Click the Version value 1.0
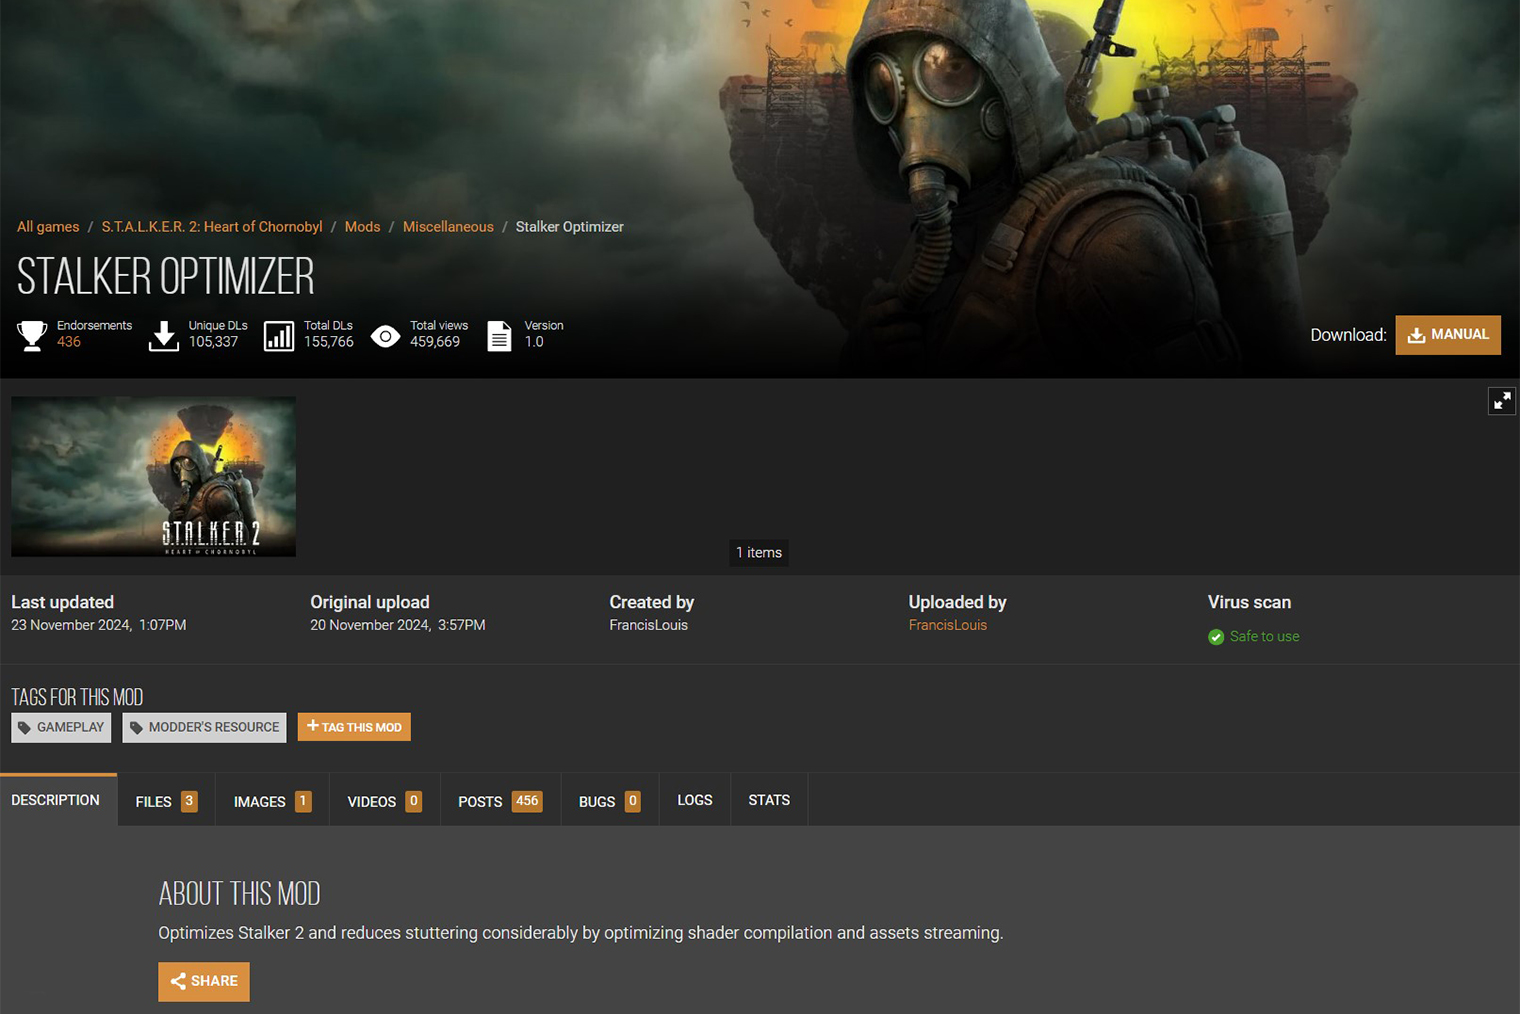 (534, 342)
